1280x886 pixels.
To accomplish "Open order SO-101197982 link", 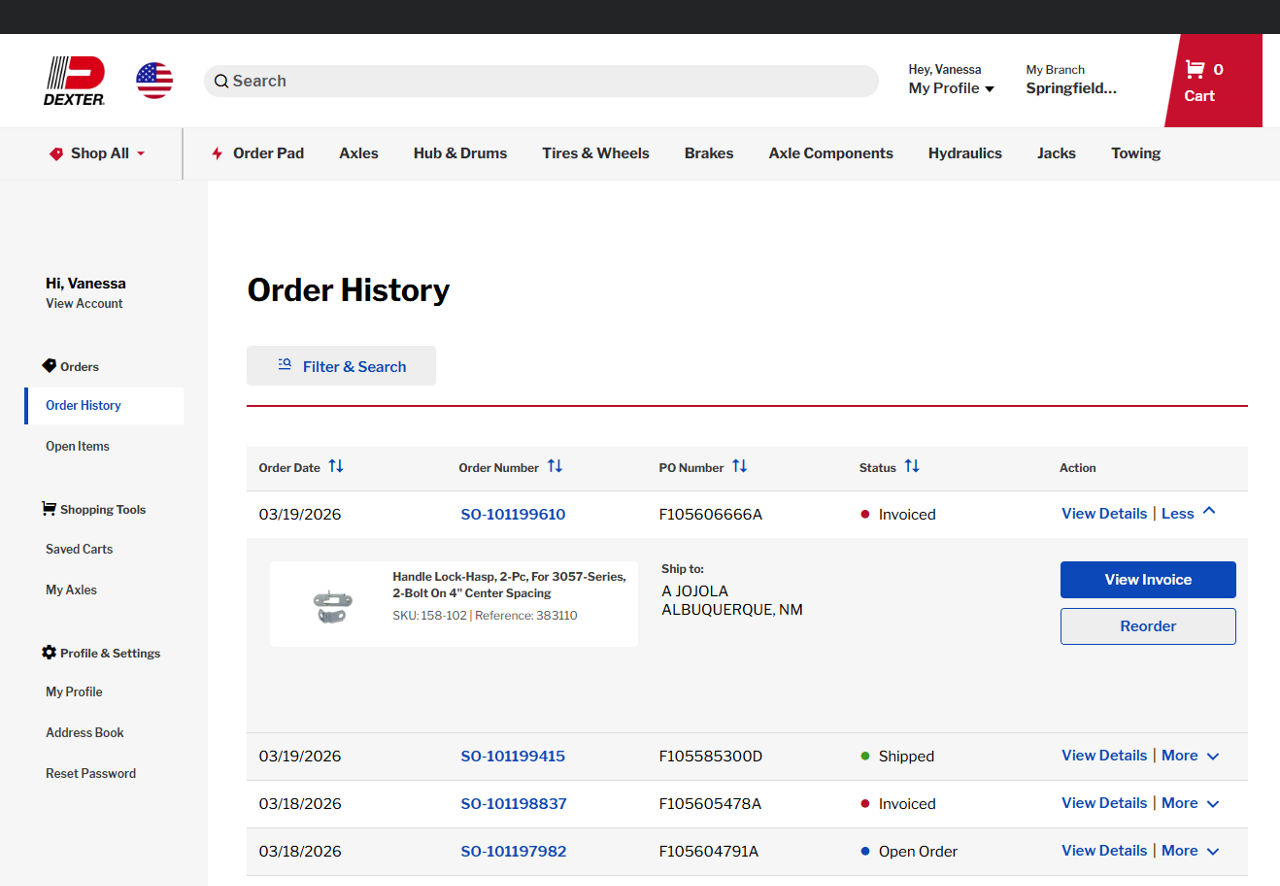I will tap(513, 851).
